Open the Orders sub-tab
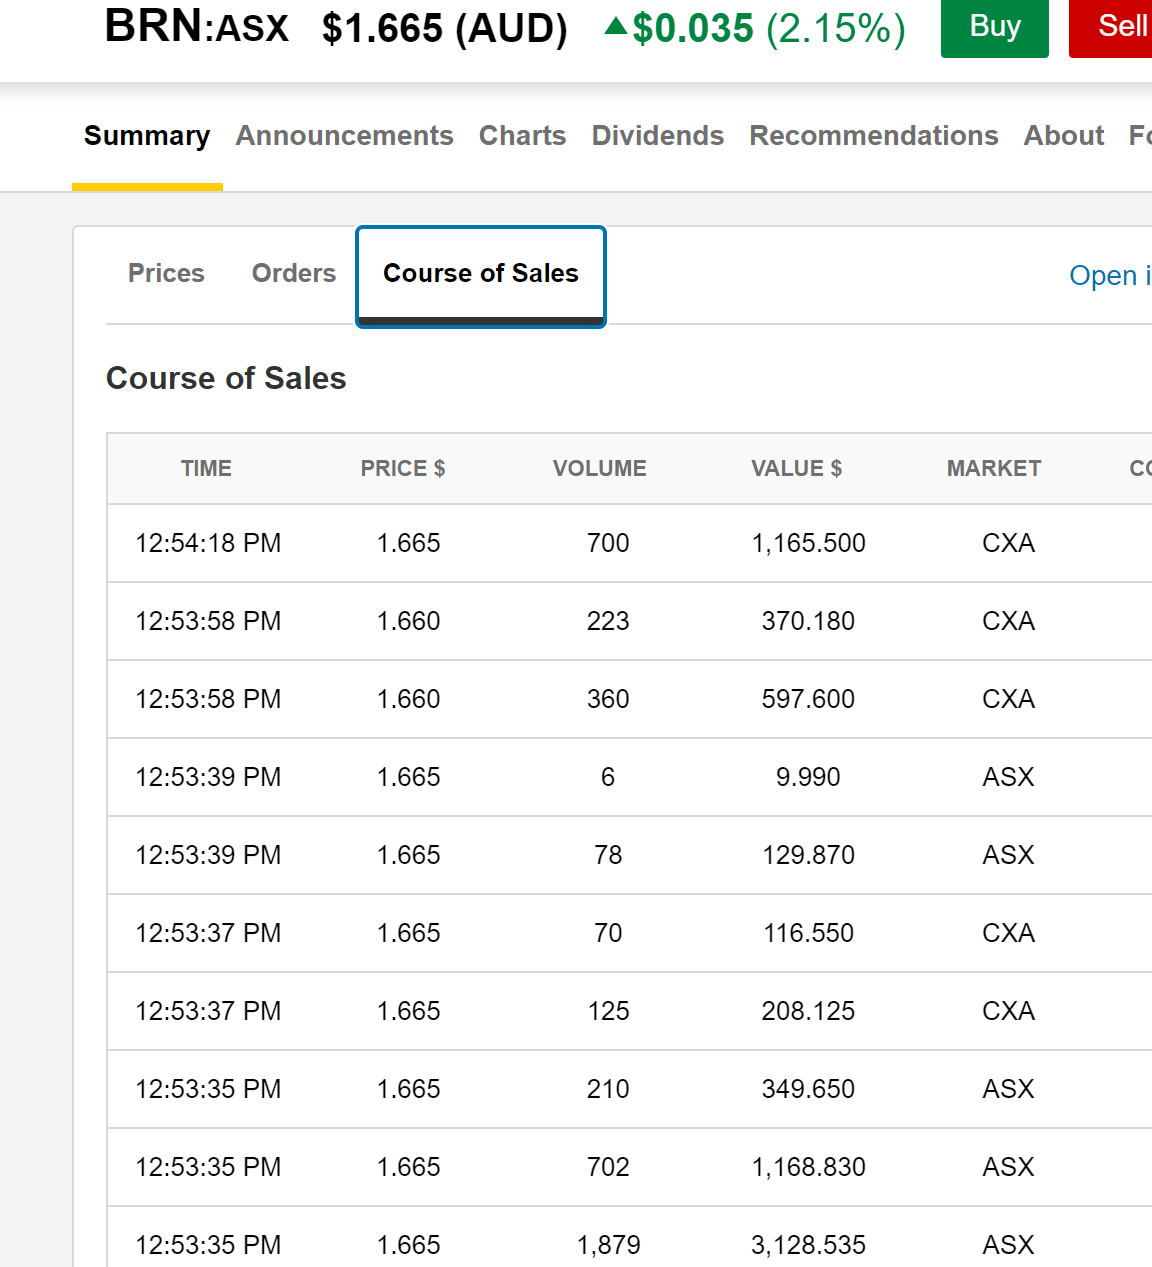 [x=293, y=273]
